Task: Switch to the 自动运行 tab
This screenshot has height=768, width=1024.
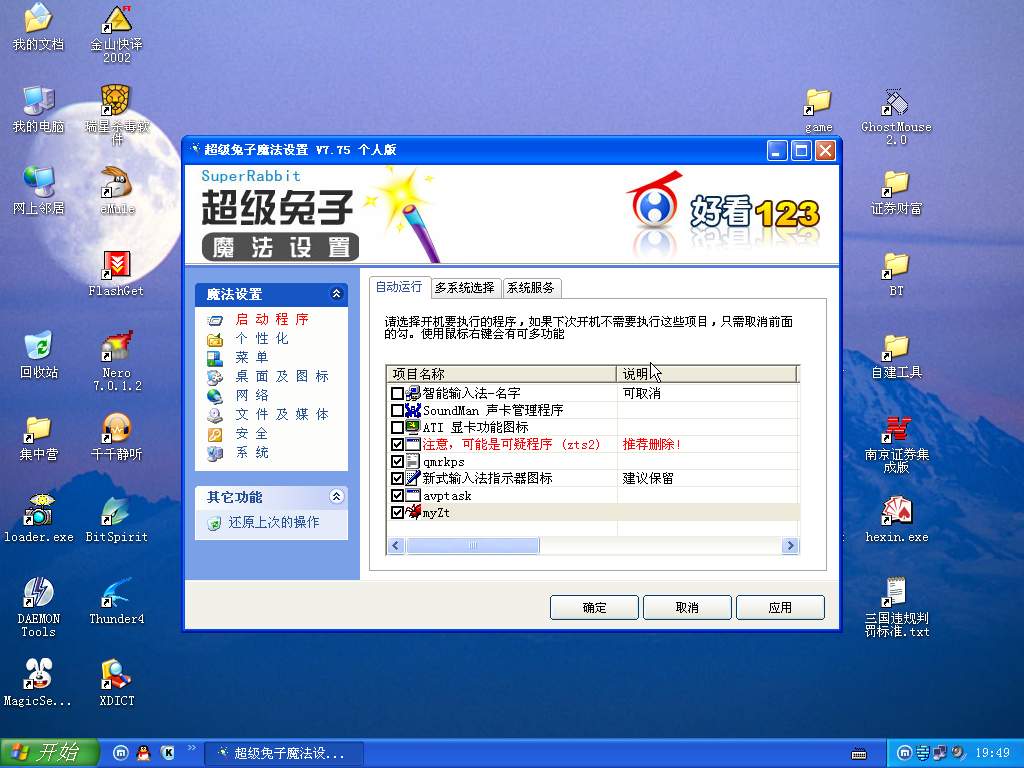Action: [x=398, y=287]
